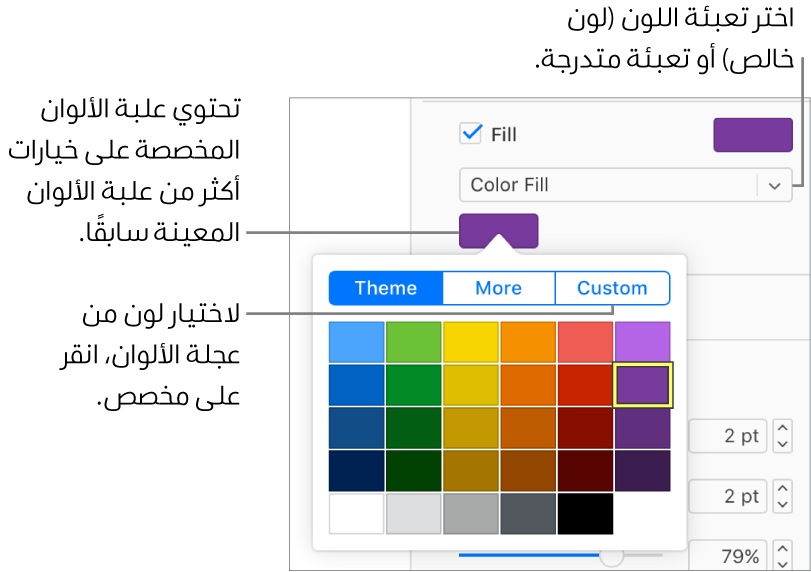Pick the brown swatch in fourth row

click(x=528, y=471)
